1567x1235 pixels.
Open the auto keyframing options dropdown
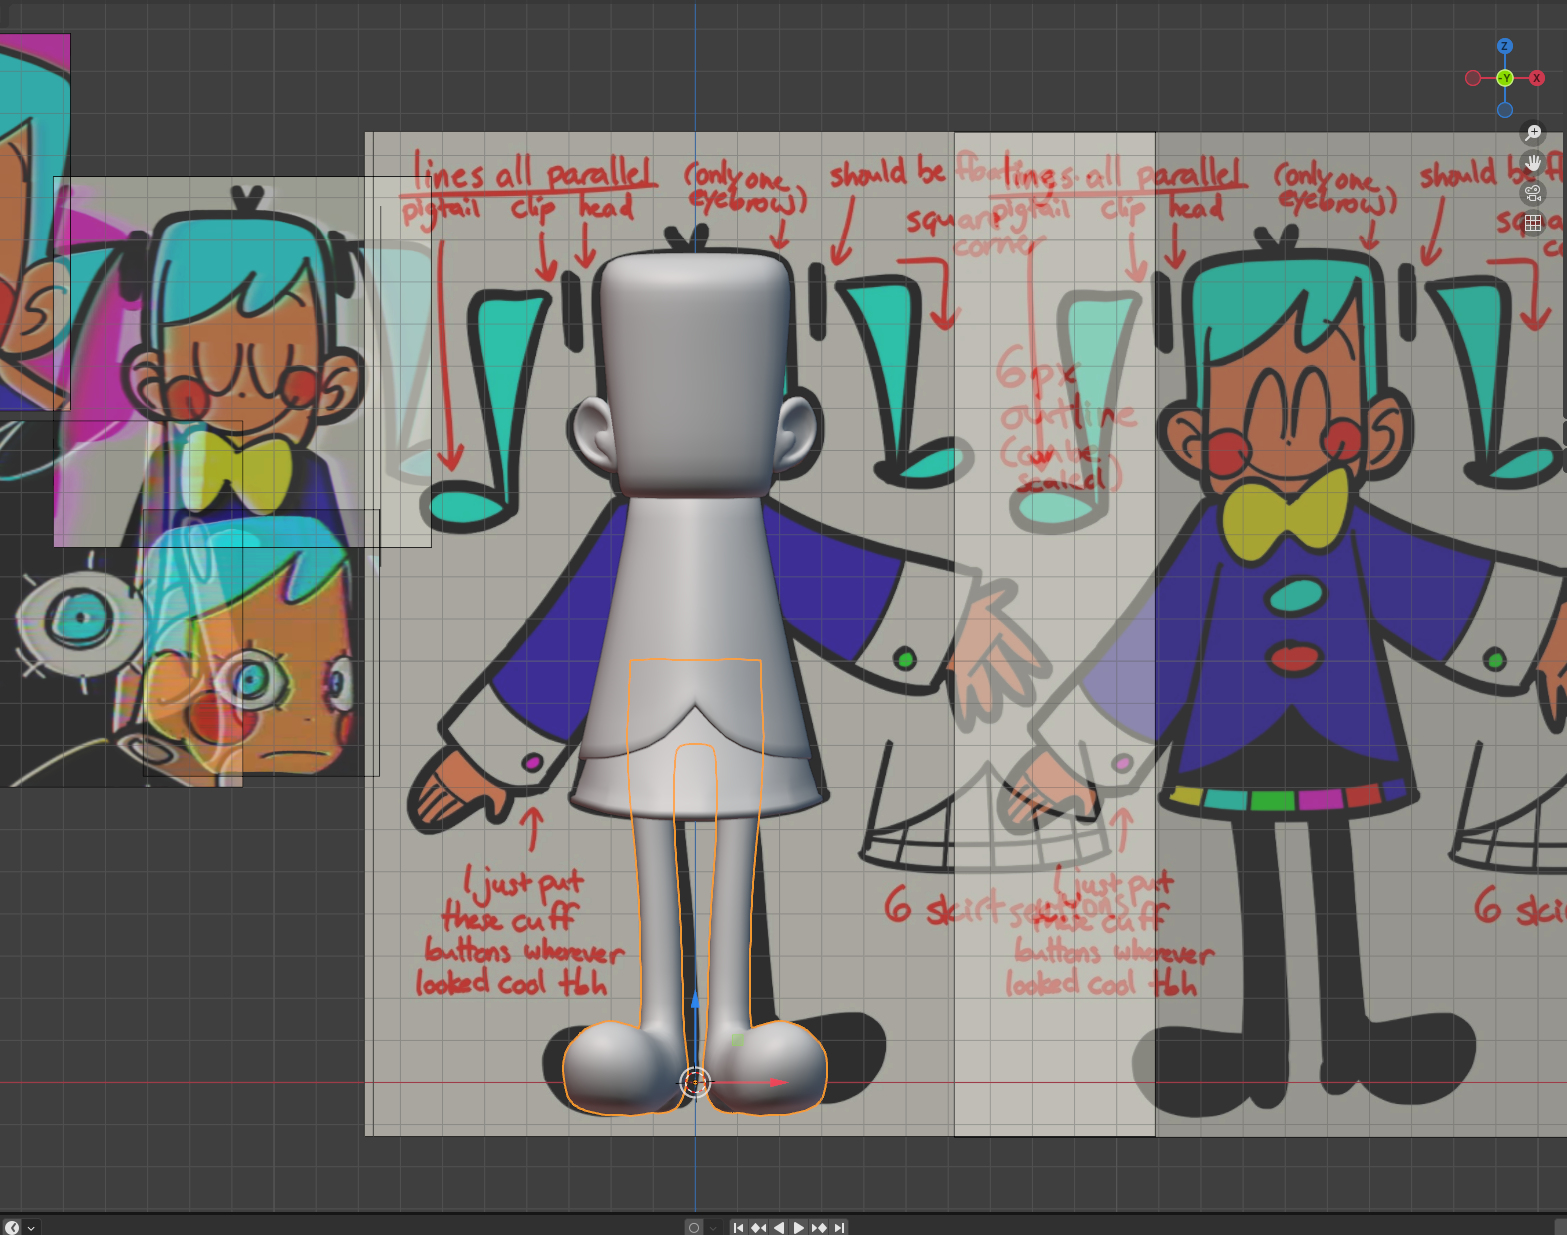point(713,1227)
